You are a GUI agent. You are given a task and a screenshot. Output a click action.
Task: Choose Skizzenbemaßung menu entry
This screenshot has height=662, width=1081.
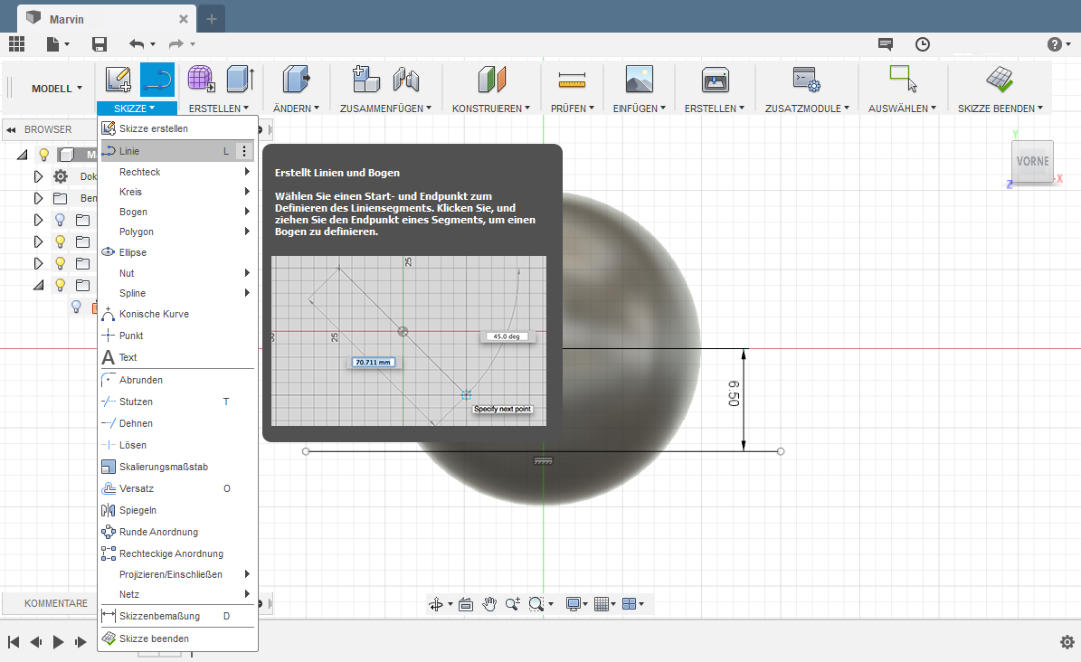[x=176, y=616]
